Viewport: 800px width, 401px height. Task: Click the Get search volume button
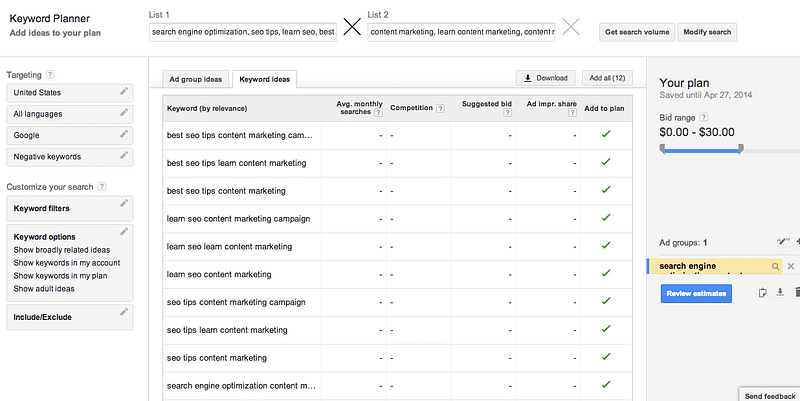tap(636, 32)
